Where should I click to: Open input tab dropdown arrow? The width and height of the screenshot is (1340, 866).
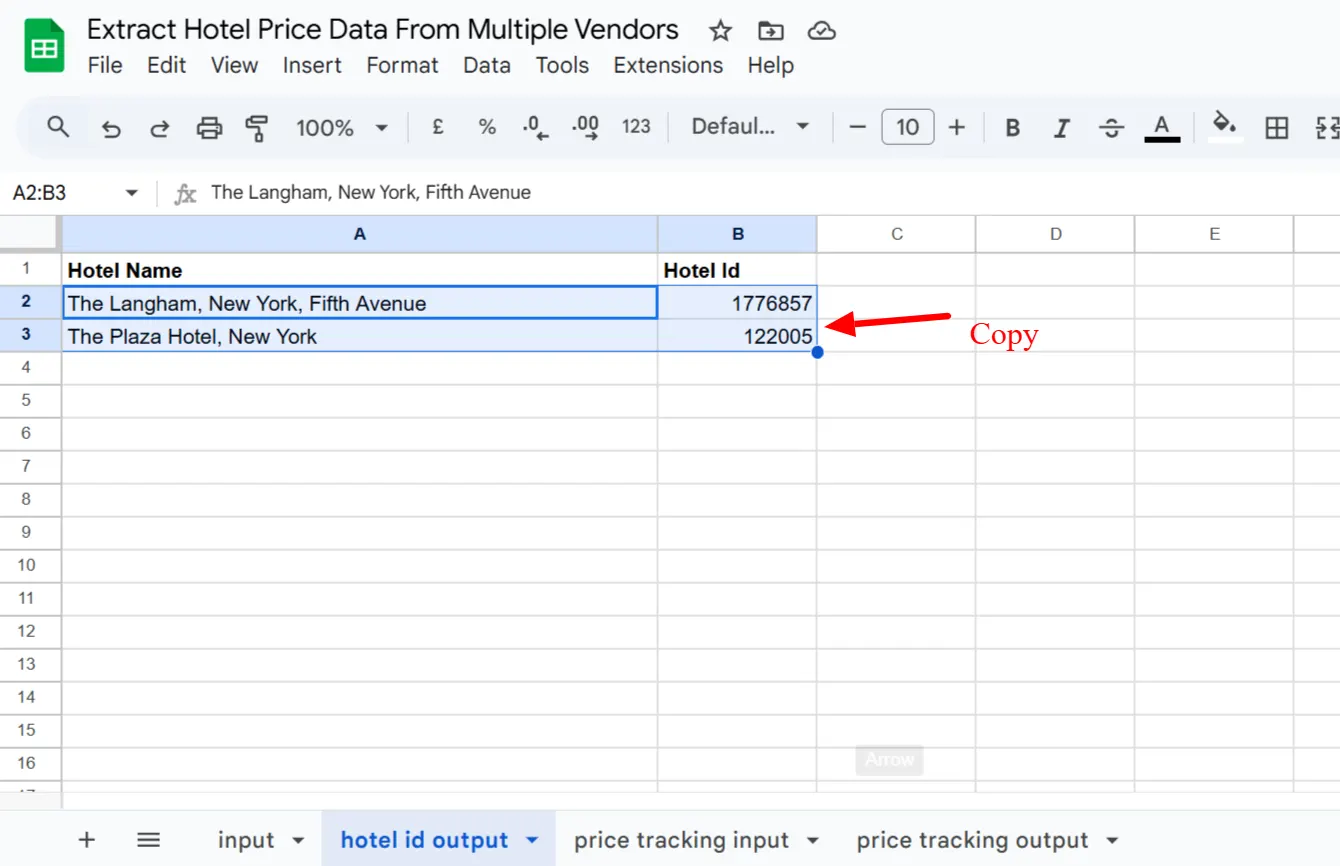pos(298,841)
